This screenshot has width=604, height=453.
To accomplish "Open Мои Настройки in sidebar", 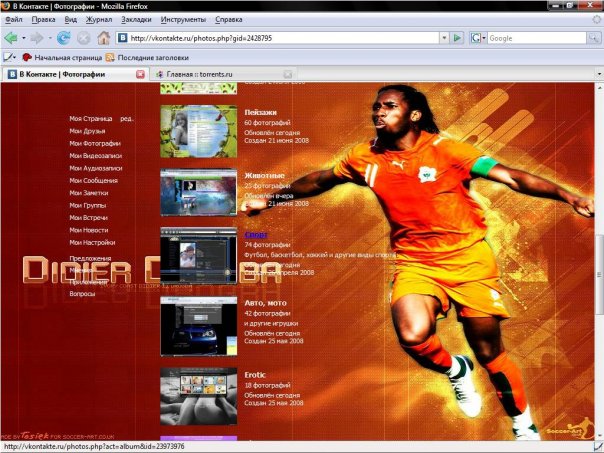I will click(x=92, y=242).
